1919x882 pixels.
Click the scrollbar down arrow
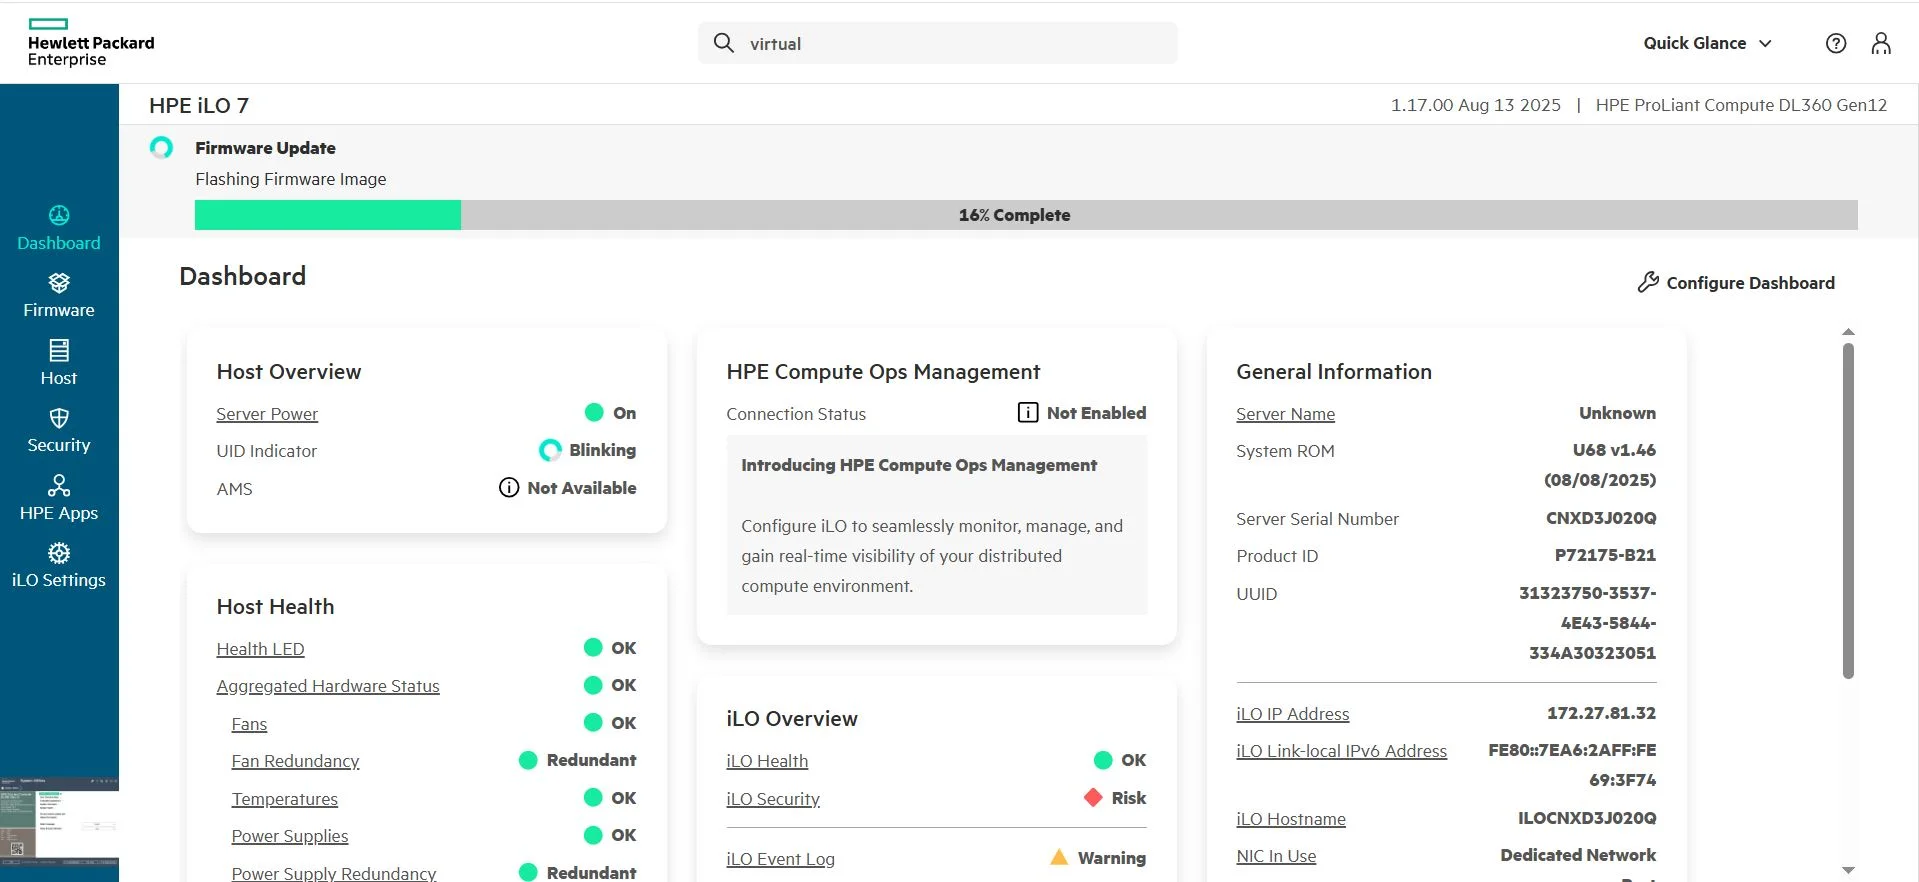click(1848, 870)
